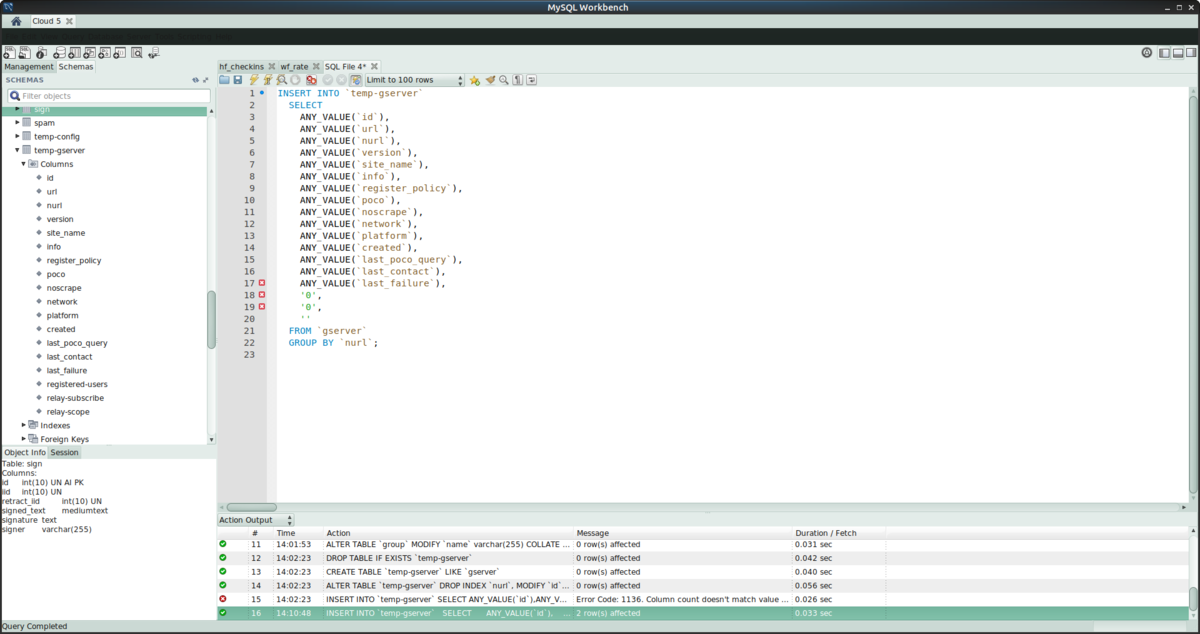This screenshot has height=634, width=1200.
Task: Click the Beautify query broom icon
Action: pyautogui.click(x=490, y=80)
